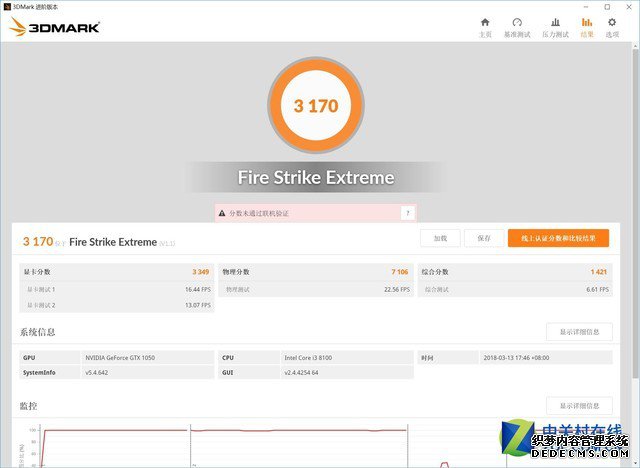
Task: Click the 保存 (Save) button
Action: 484,238
